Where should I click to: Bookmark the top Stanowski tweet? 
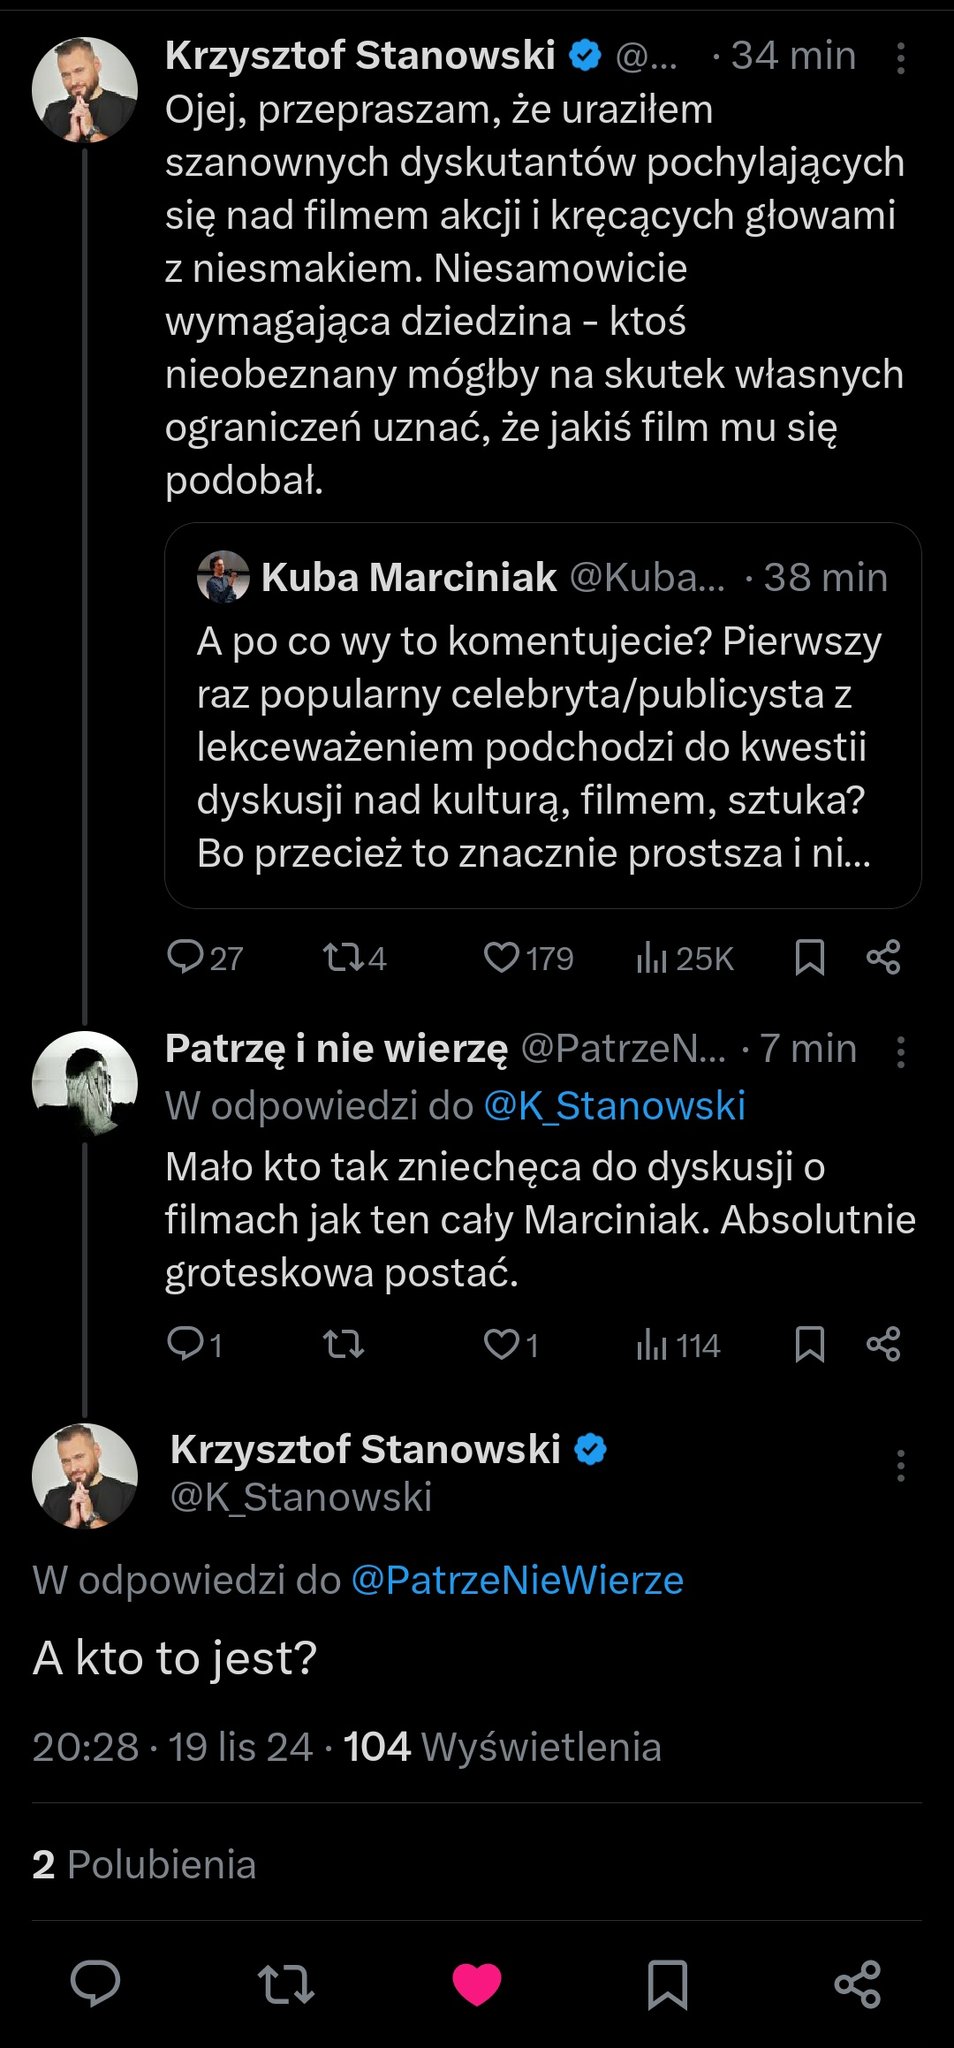pyautogui.click(x=809, y=957)
